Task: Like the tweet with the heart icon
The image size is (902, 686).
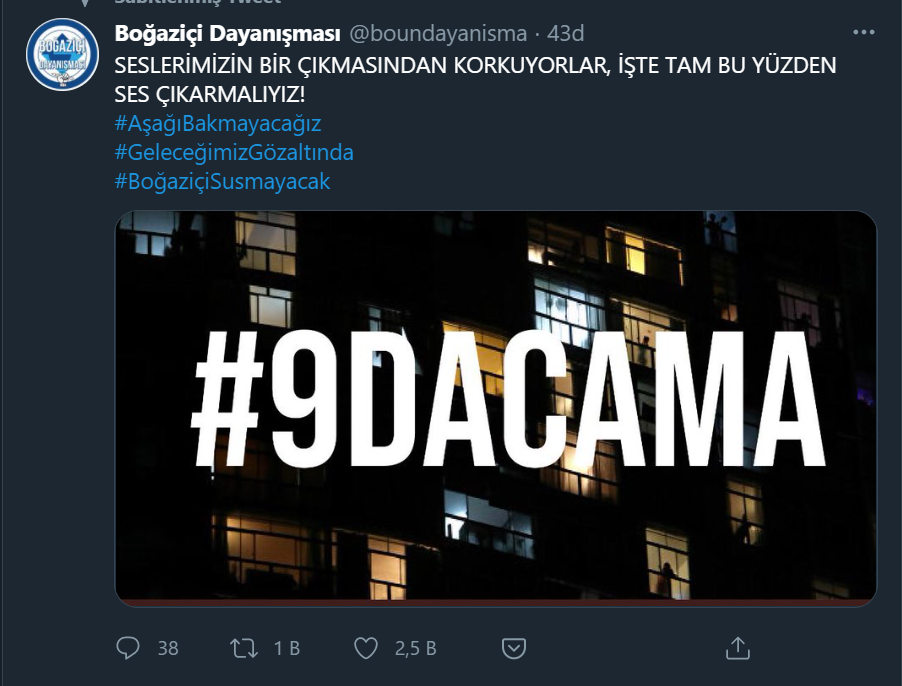Action: [x=366, y=648]
